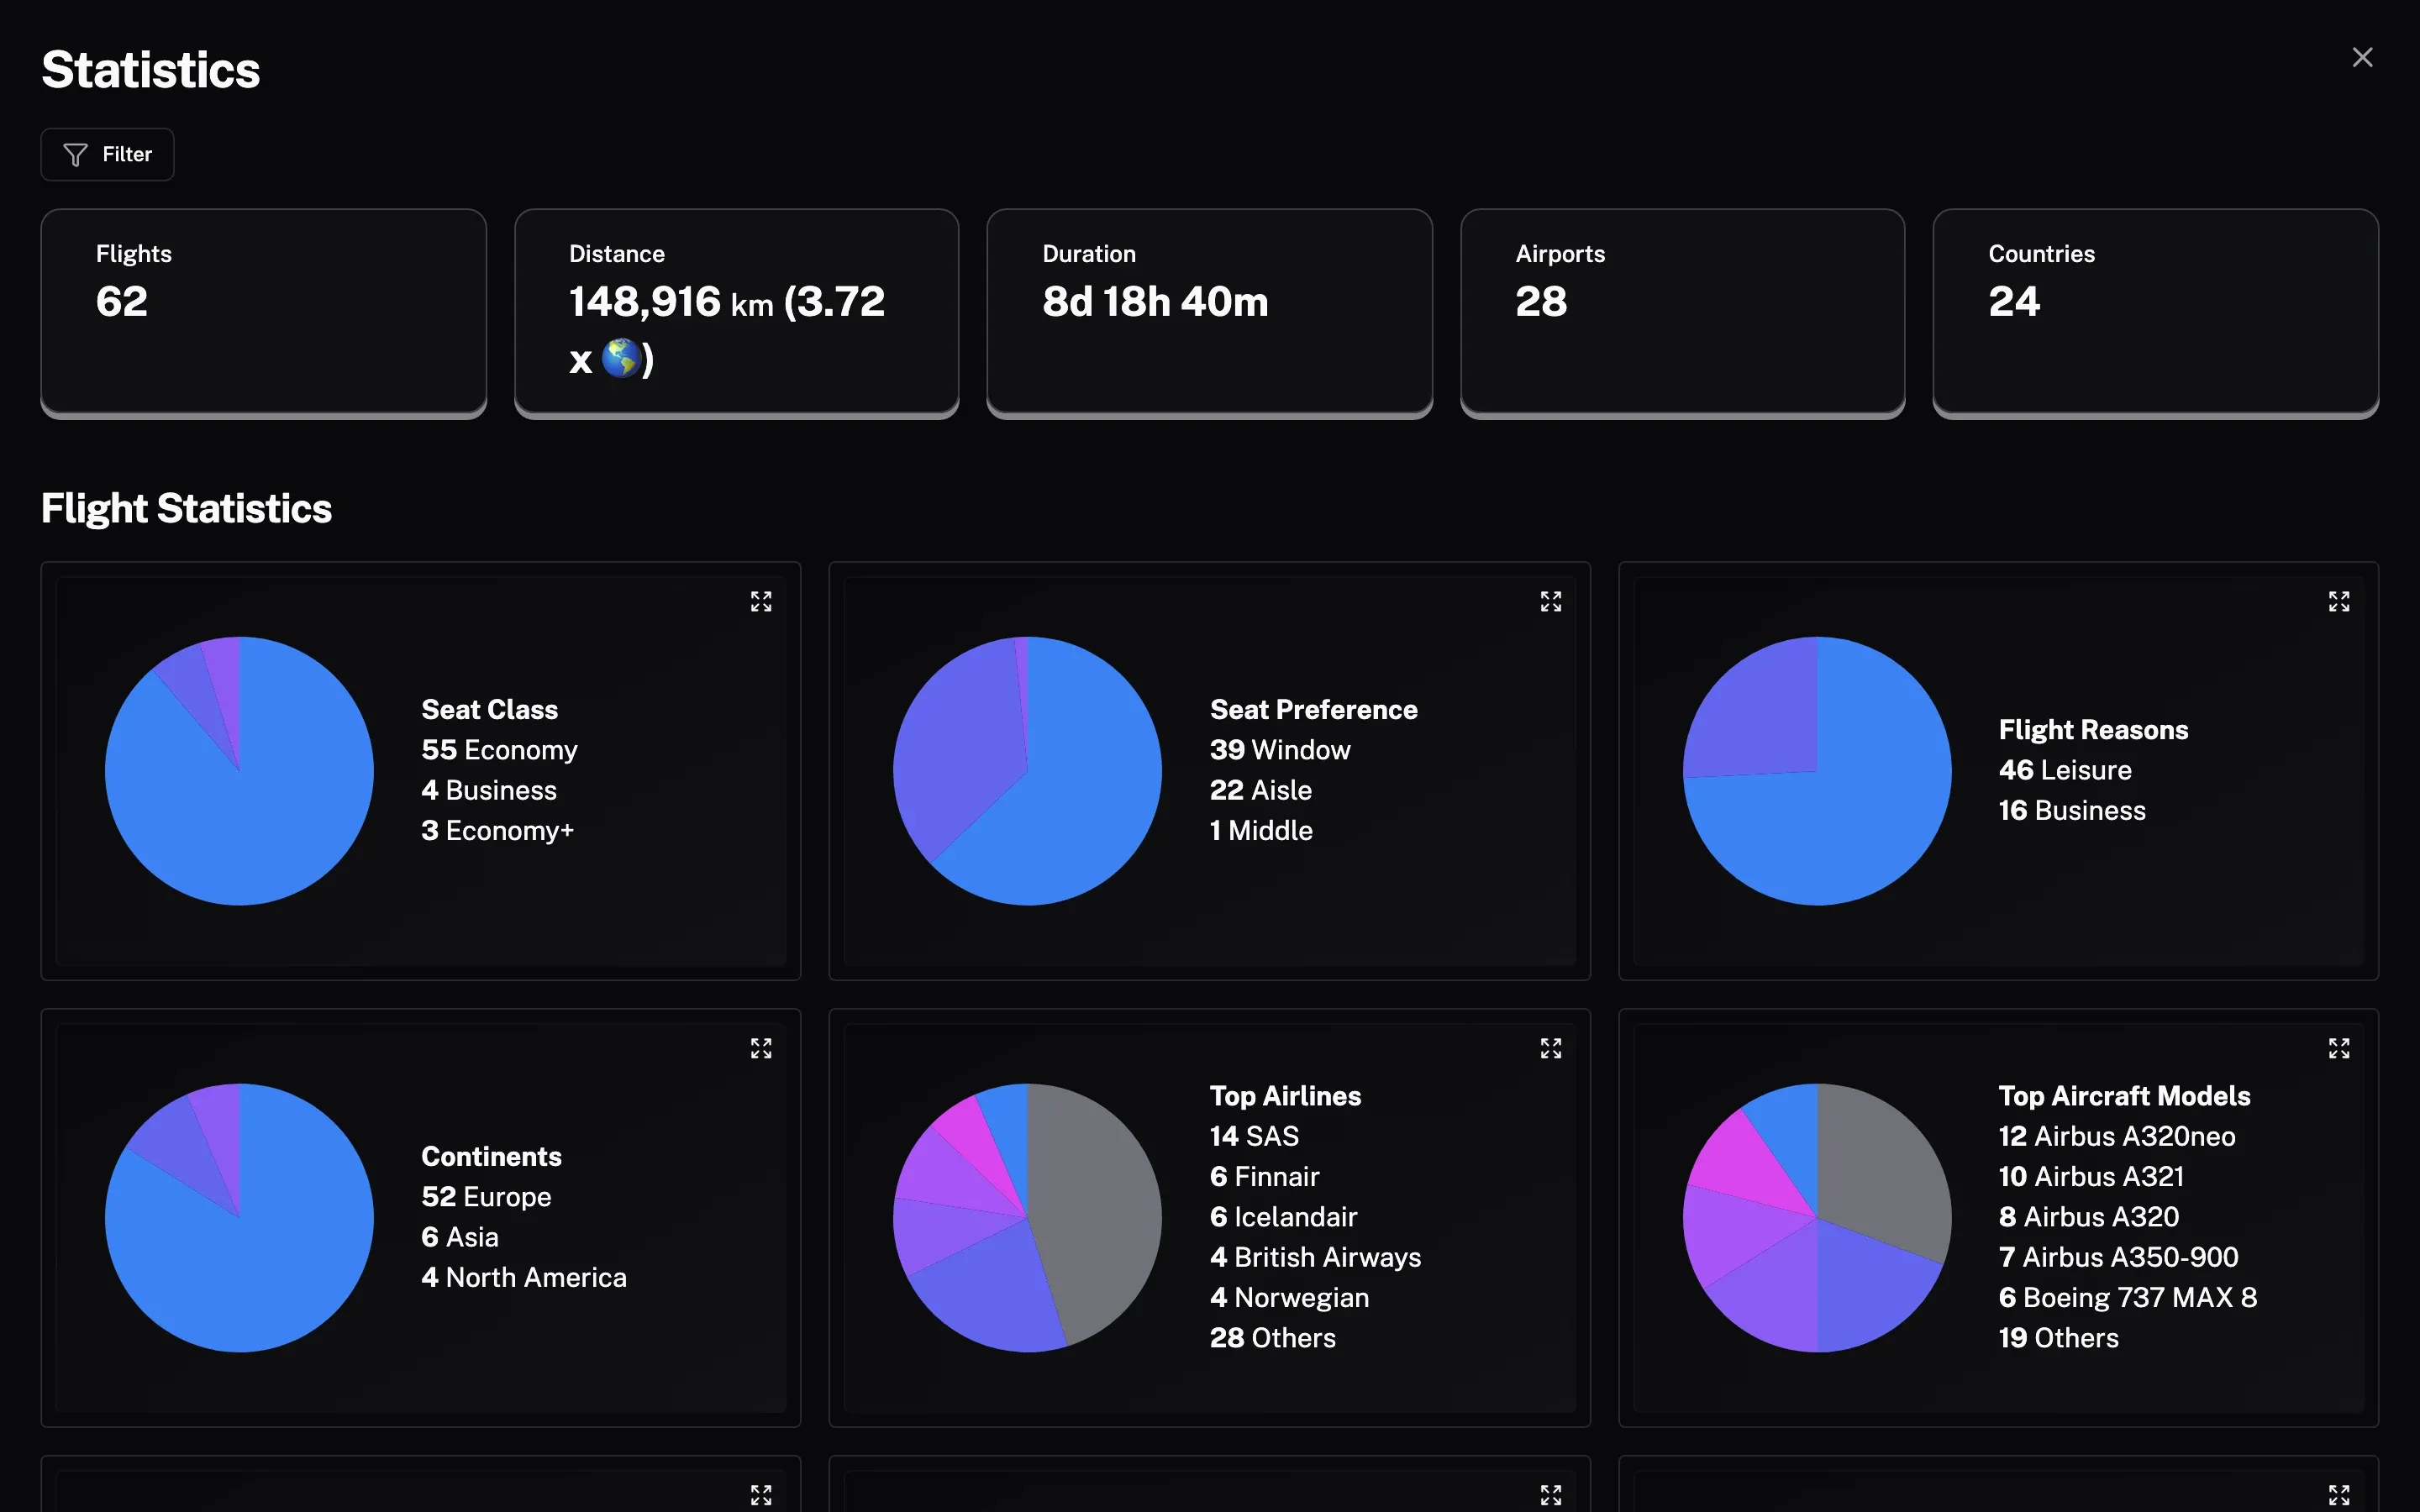This screenshot has width=2420, height=1512.
Task: Click the Seat Class pie chart
Action: pos(239,771)
